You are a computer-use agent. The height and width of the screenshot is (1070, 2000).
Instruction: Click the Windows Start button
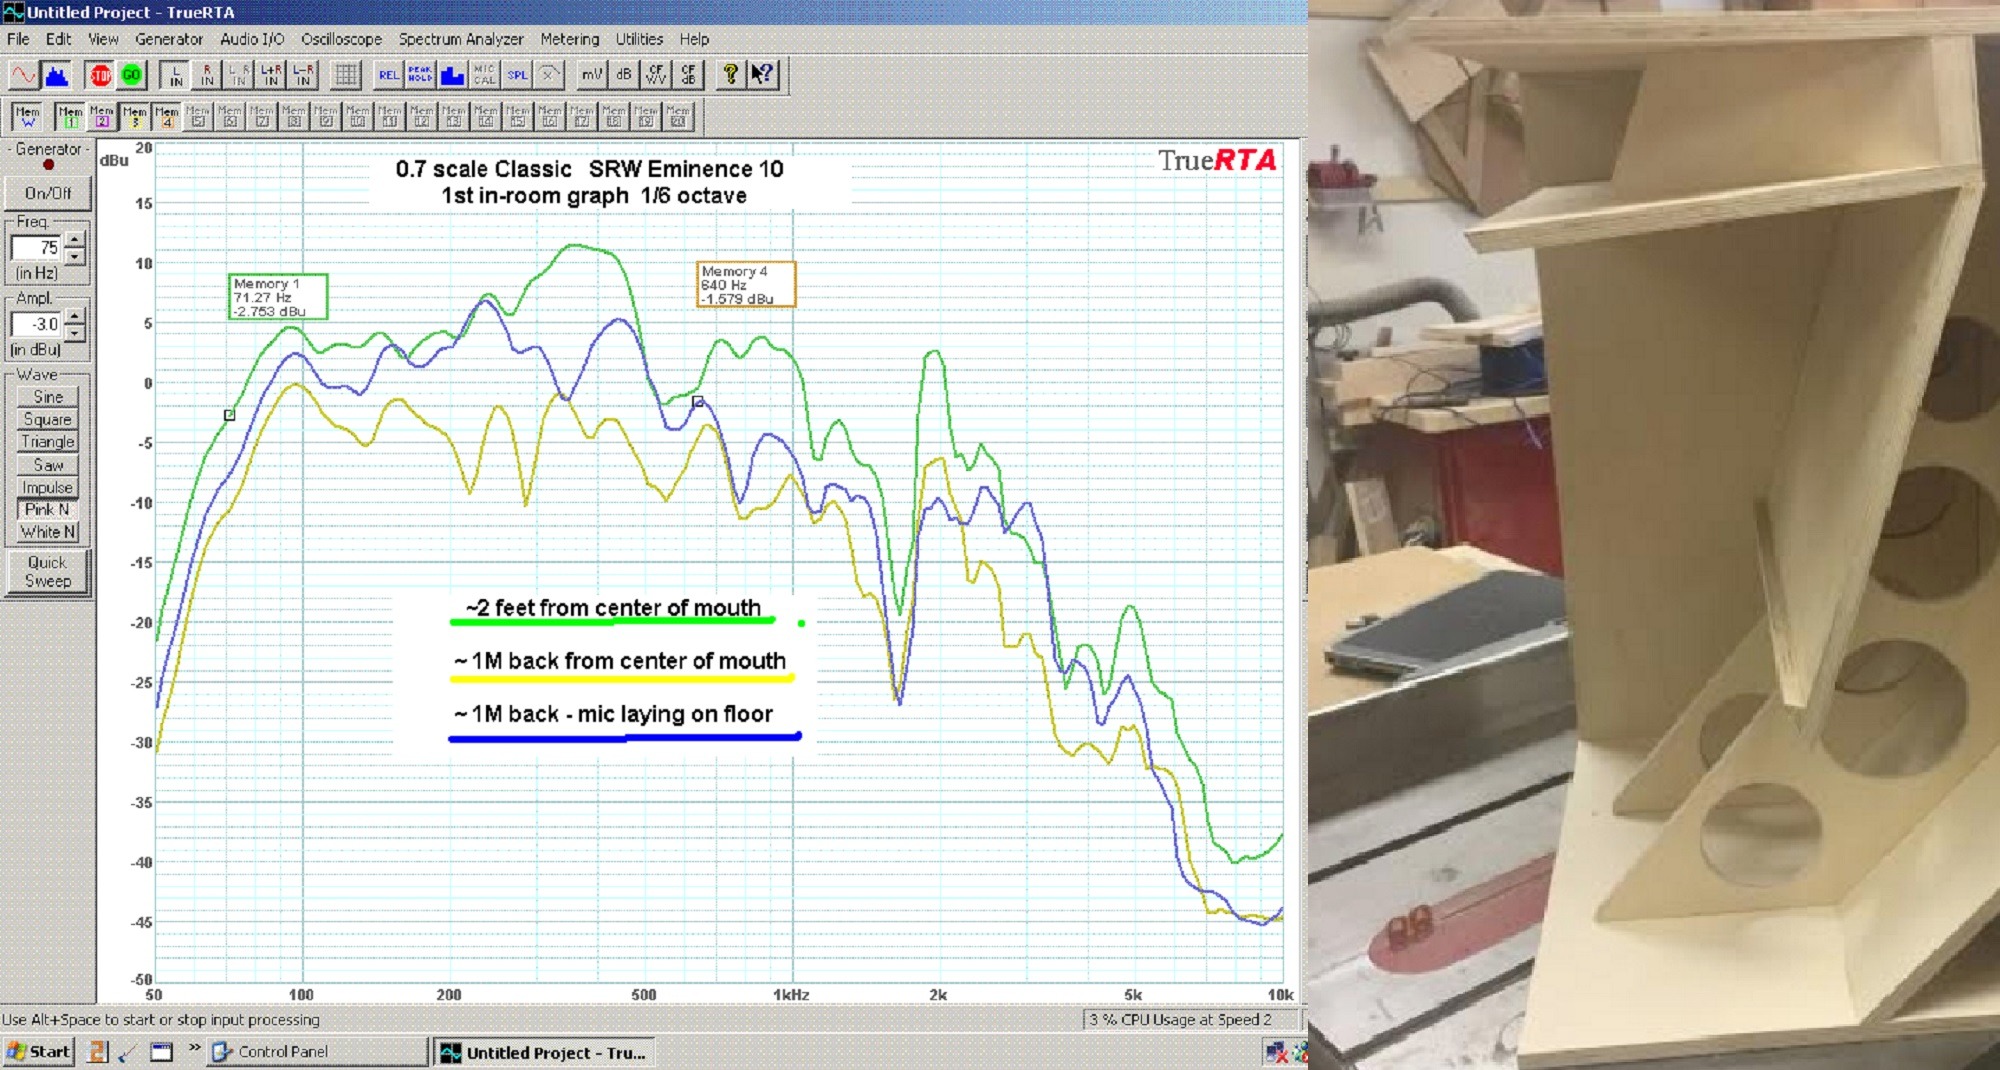(38, 1052)
